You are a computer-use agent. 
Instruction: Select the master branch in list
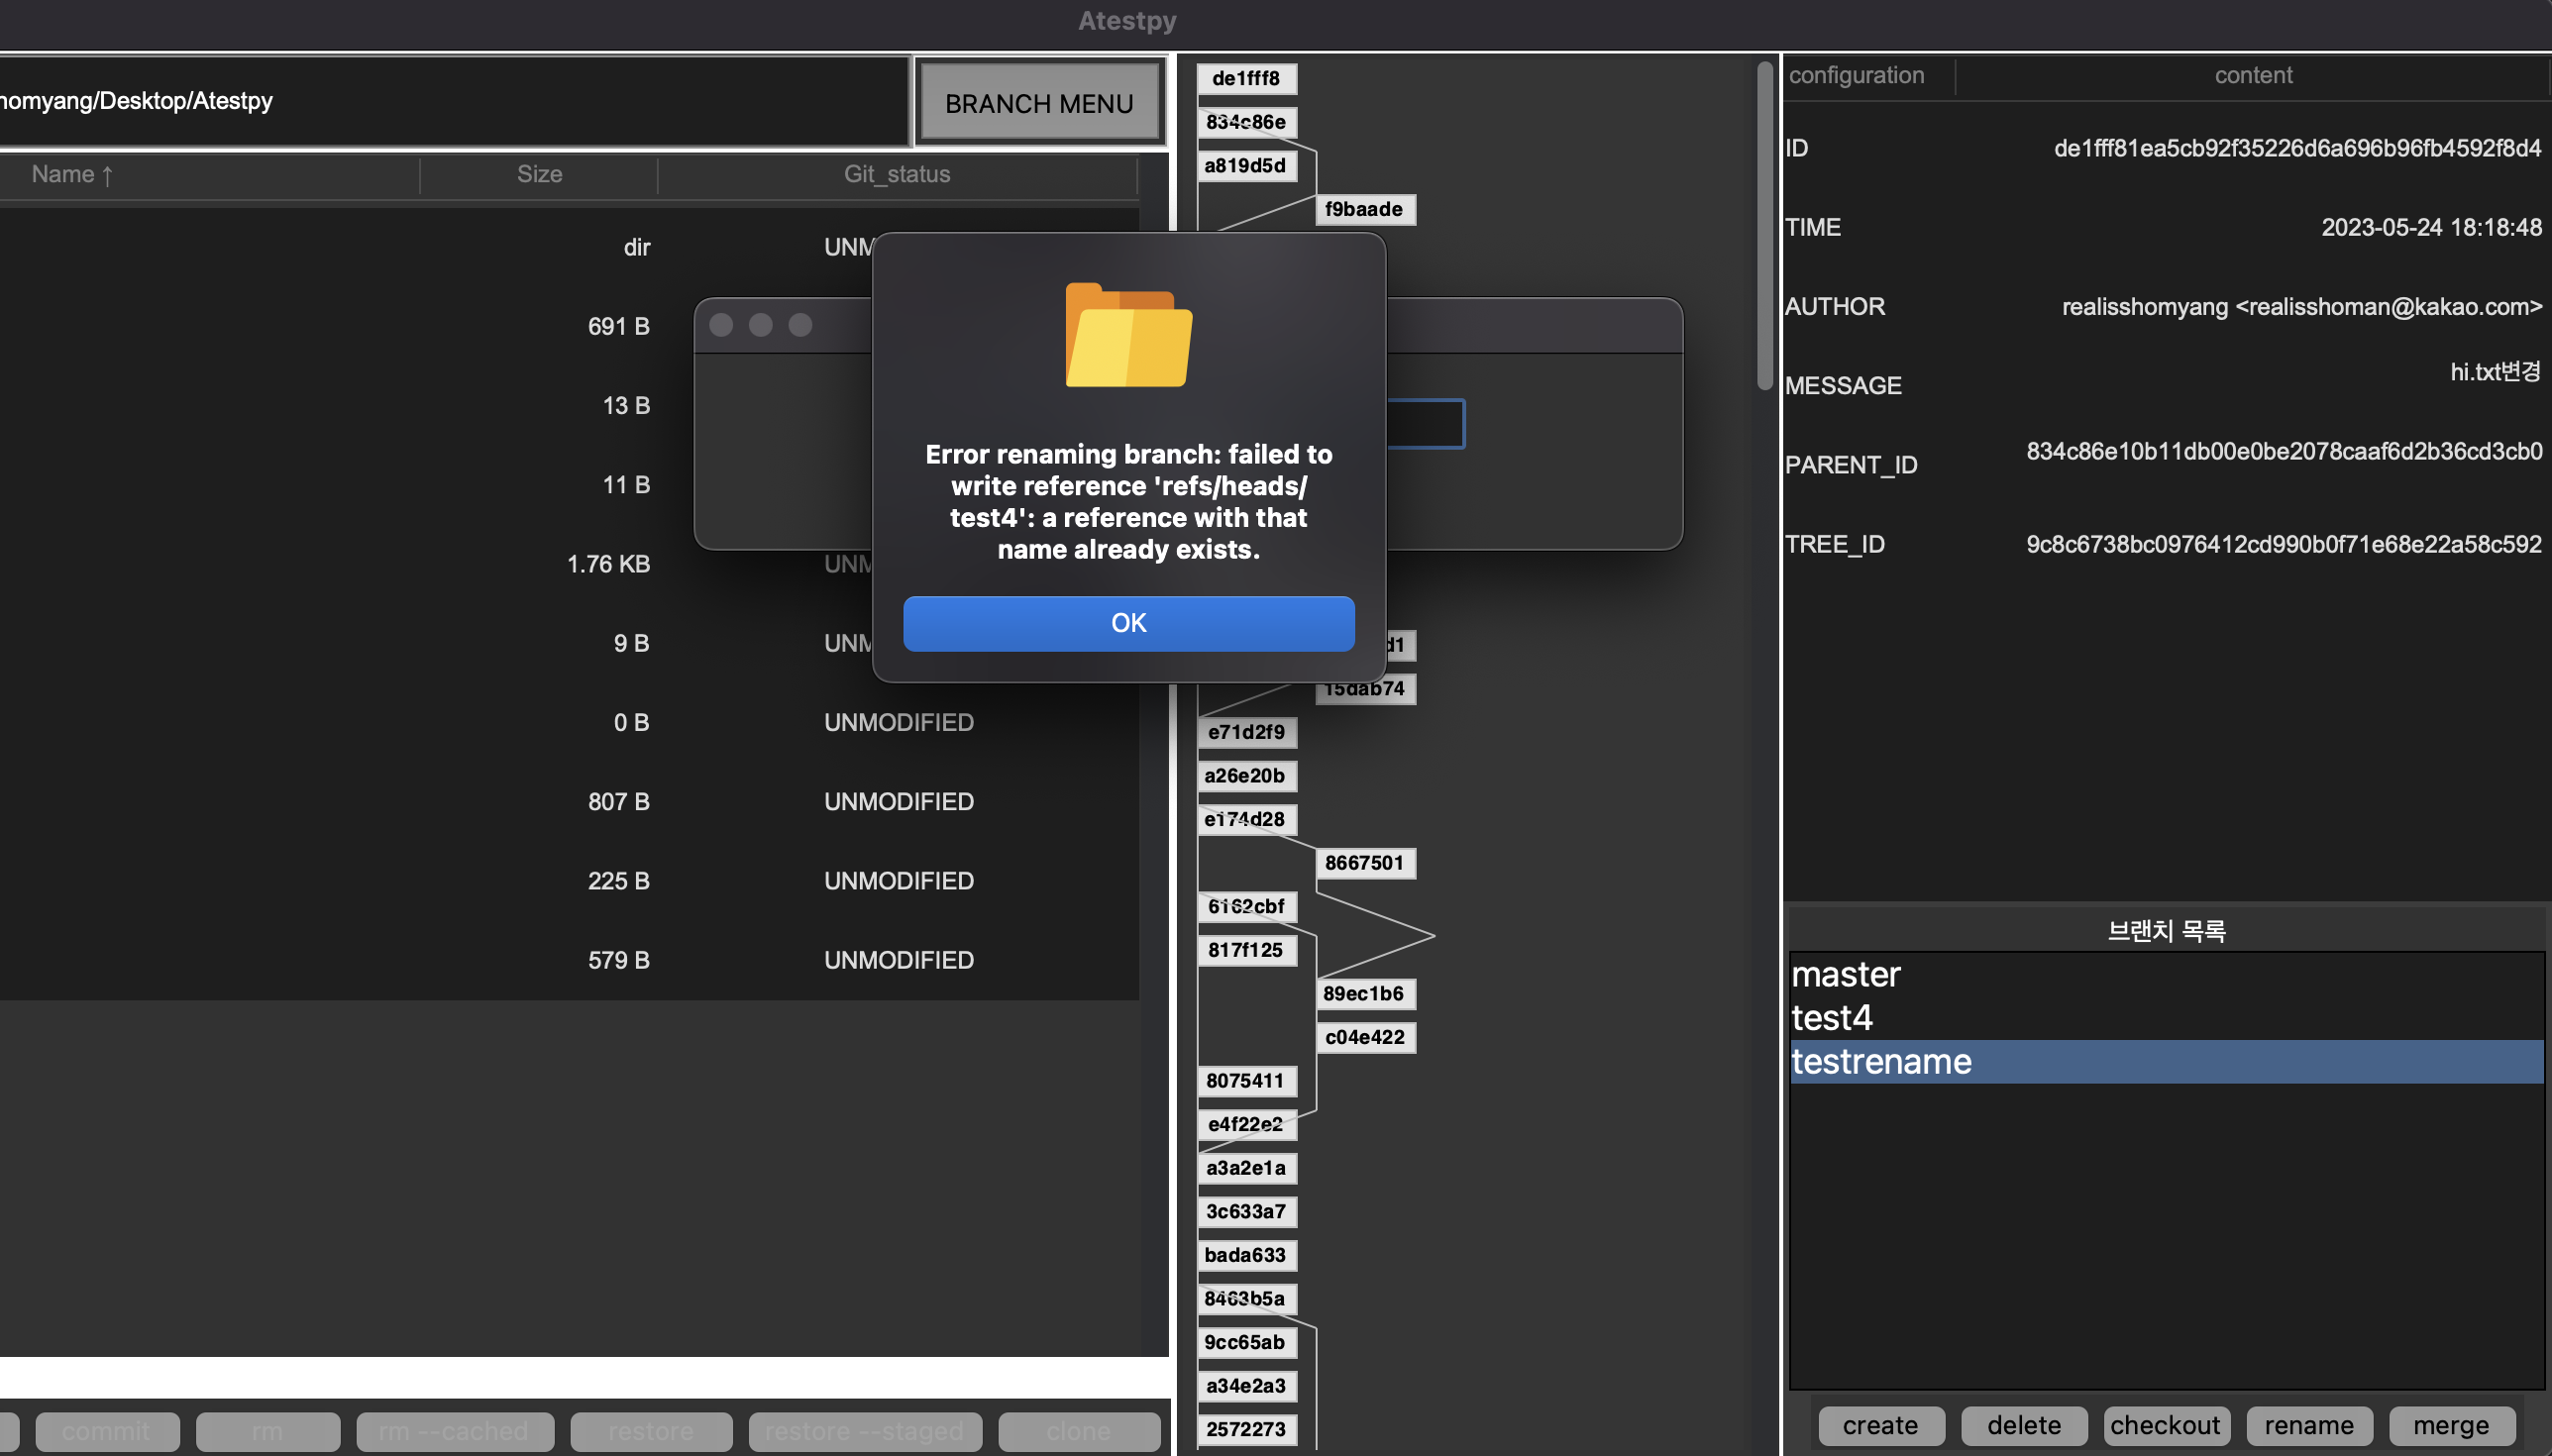tap(1846, 974)
